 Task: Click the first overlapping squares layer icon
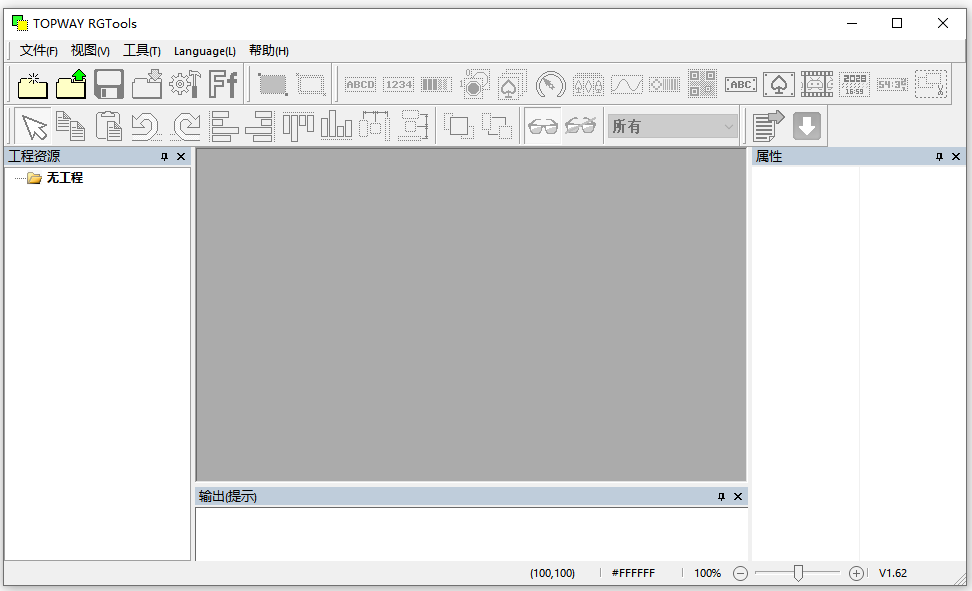pos(459,127)
